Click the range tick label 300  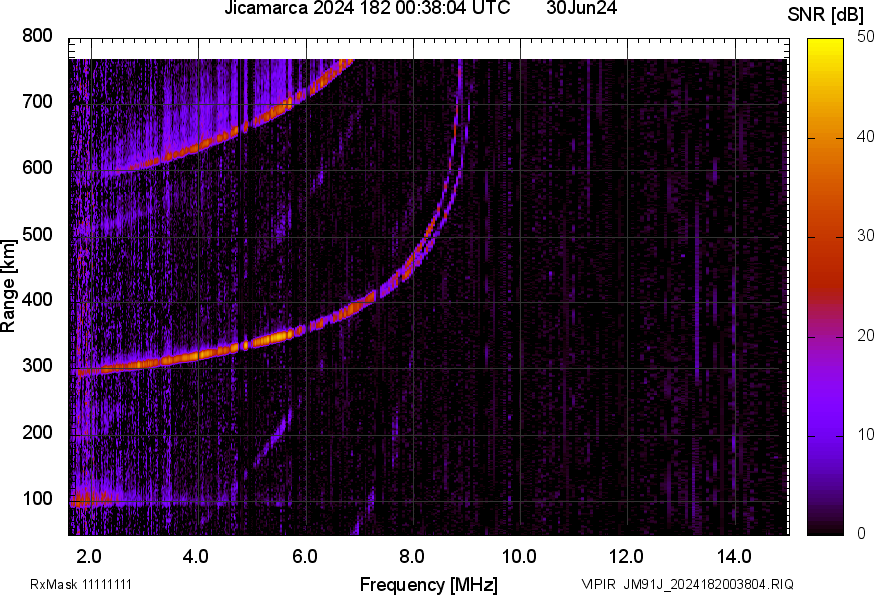[x=37, y=366]
